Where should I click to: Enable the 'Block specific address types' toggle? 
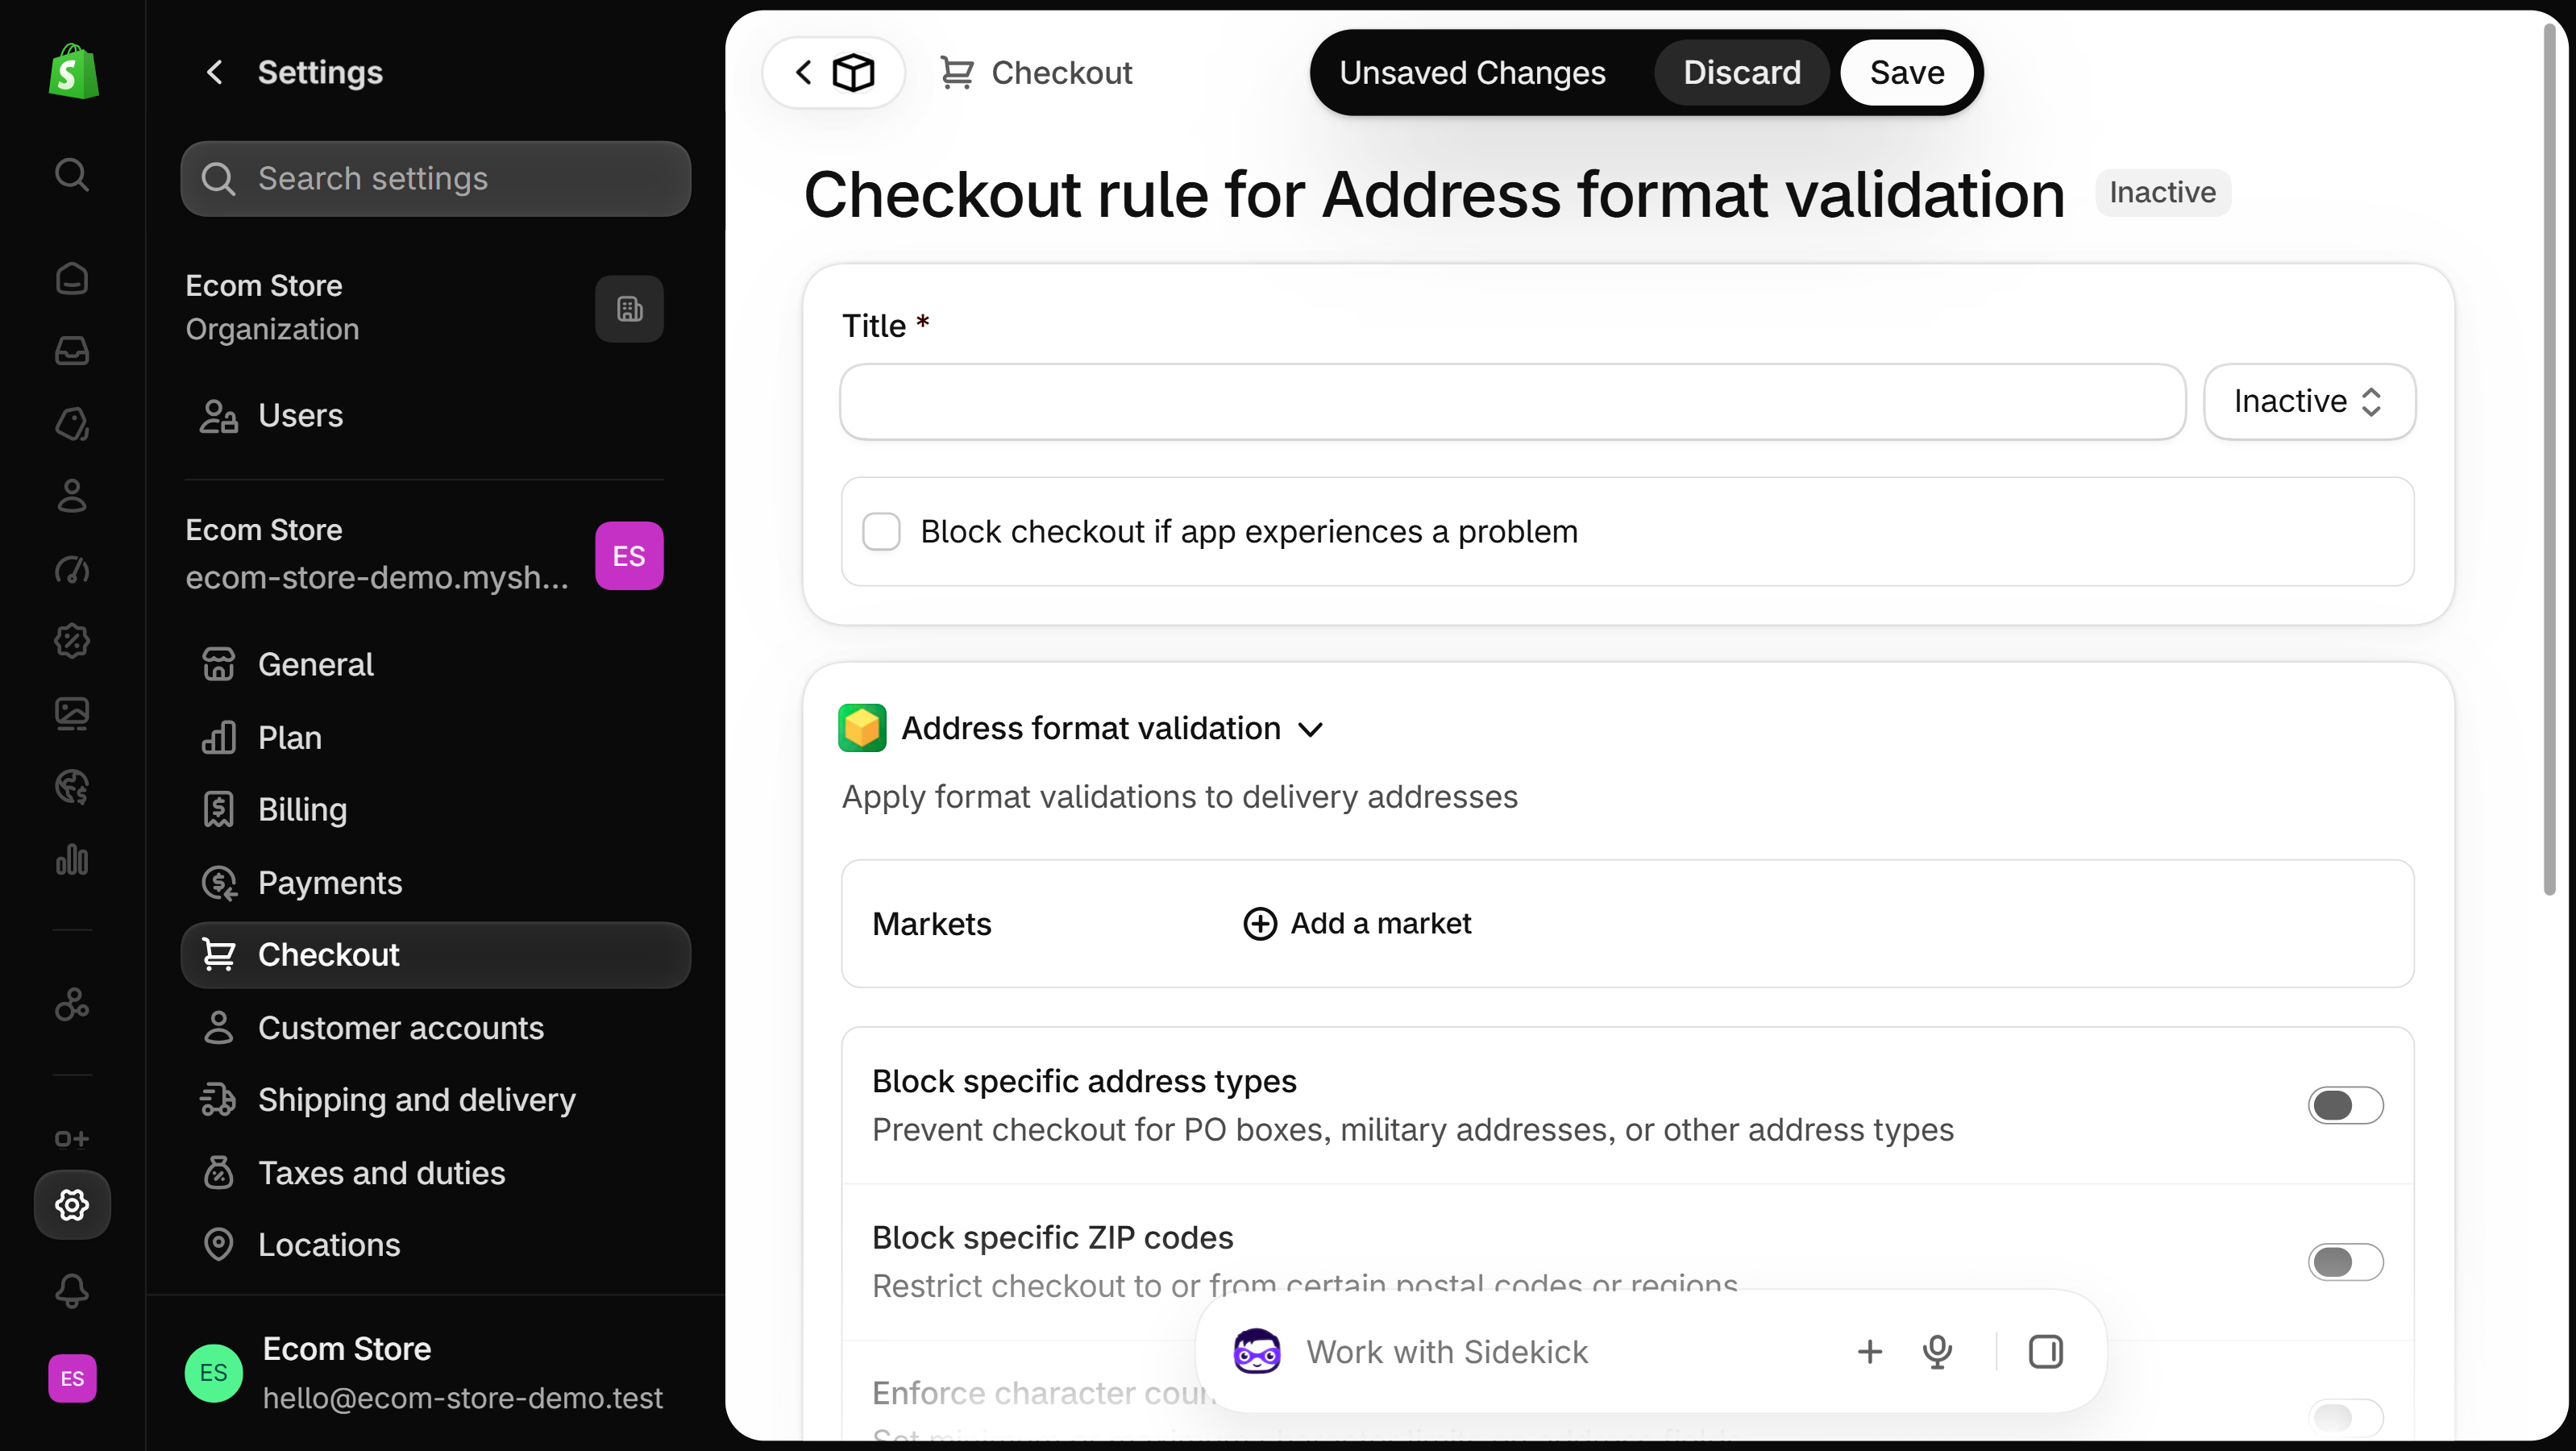pos(2345,1106)
